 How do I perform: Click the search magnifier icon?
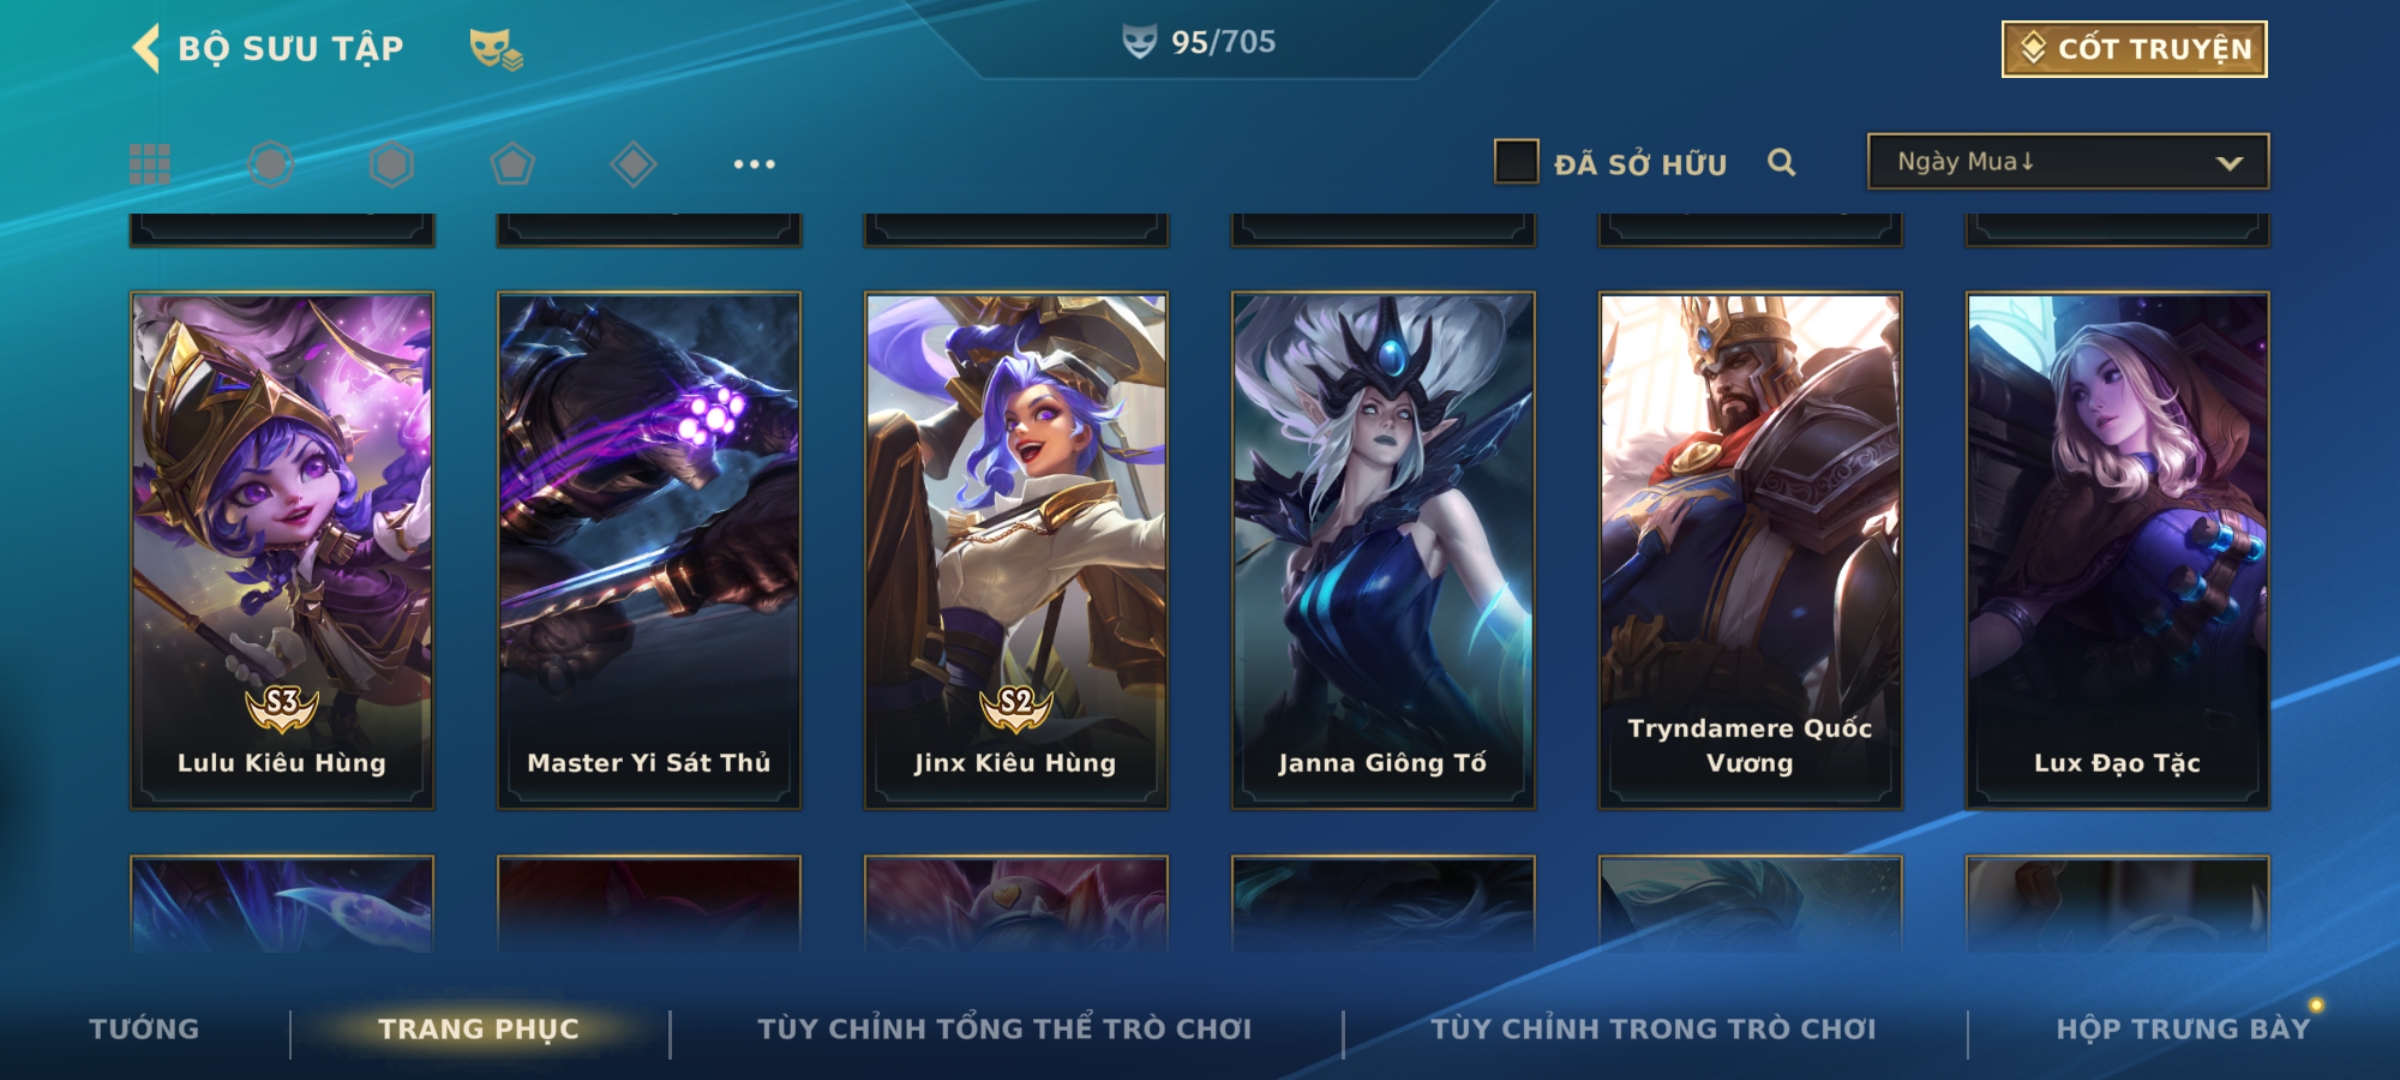pyautogui.click(x=1781, y=162)
